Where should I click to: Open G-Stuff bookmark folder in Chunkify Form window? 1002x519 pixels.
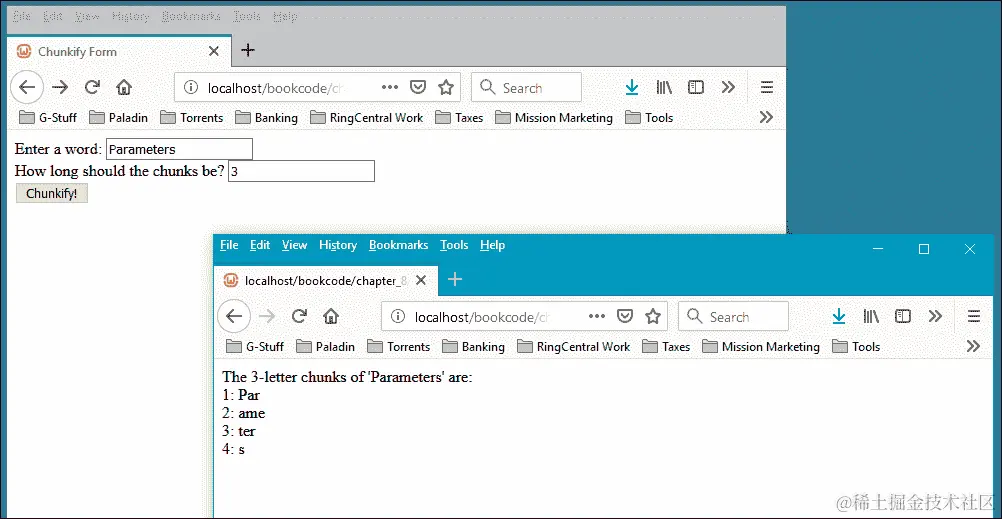48,118
